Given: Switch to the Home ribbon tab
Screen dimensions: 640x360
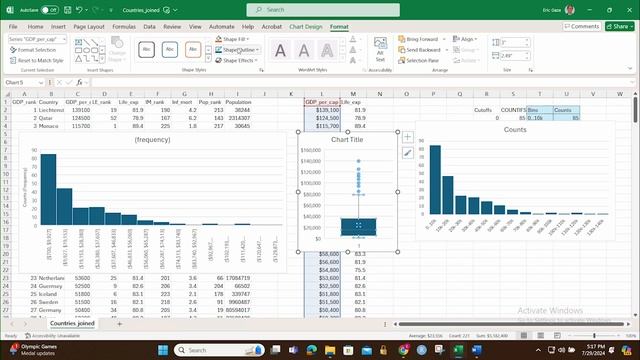Looking at the screenshot, I should [x=36, y=27].
